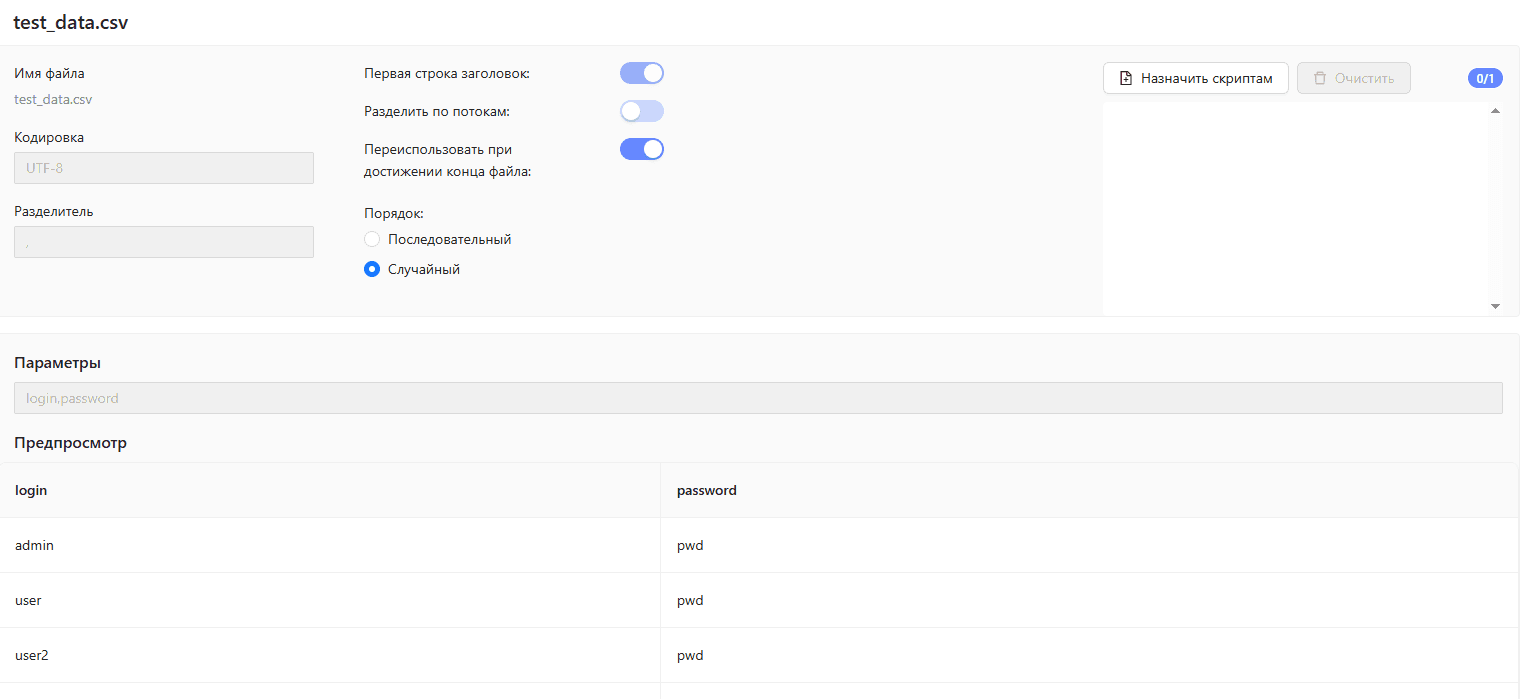Click the Параметры login.password field

(758, 398)
